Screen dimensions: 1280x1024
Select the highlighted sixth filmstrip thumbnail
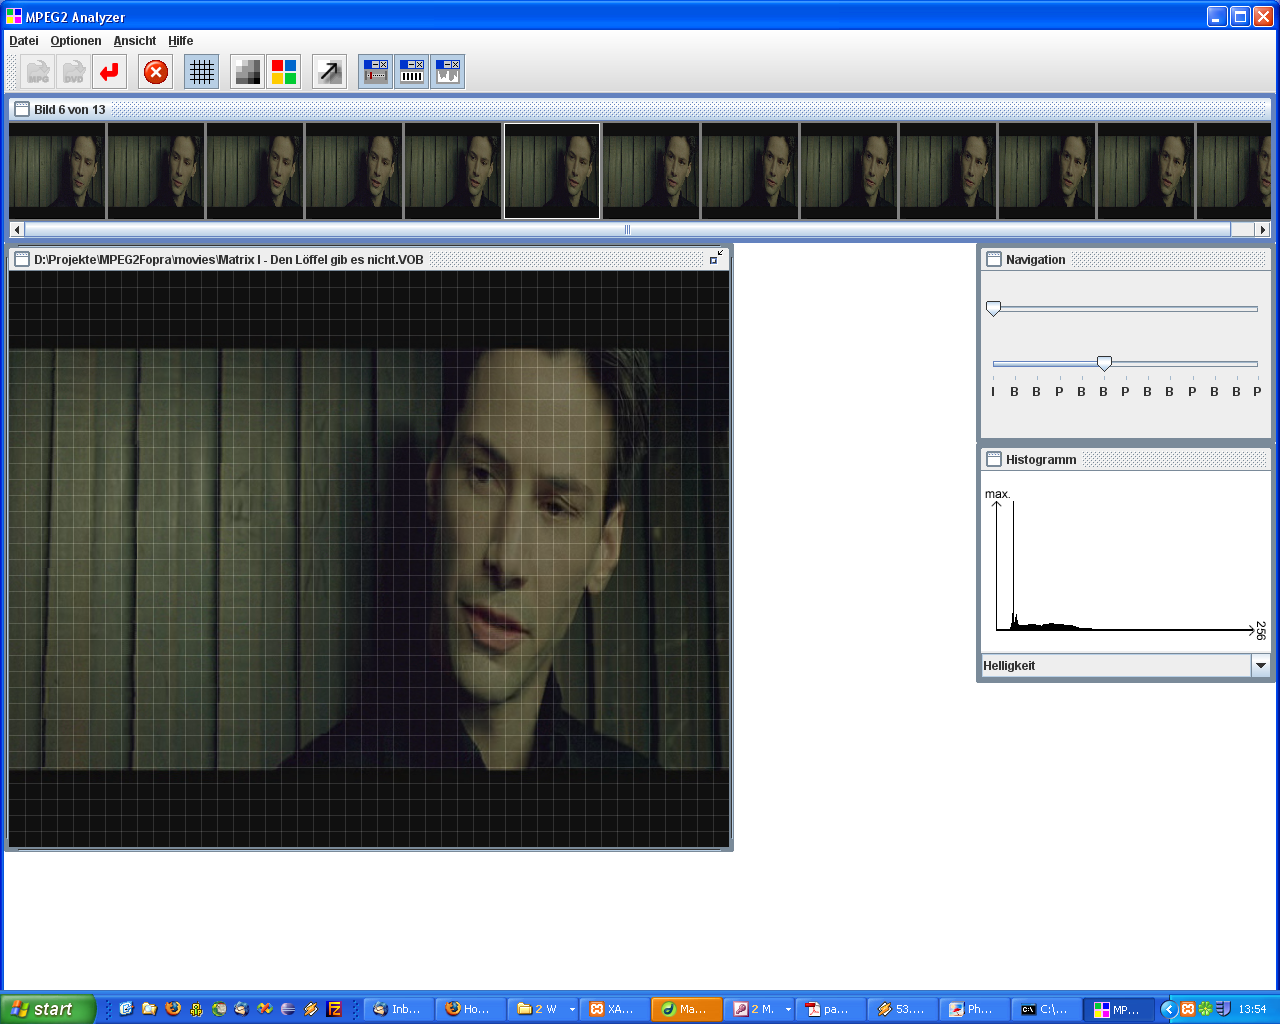click(552, 171)
